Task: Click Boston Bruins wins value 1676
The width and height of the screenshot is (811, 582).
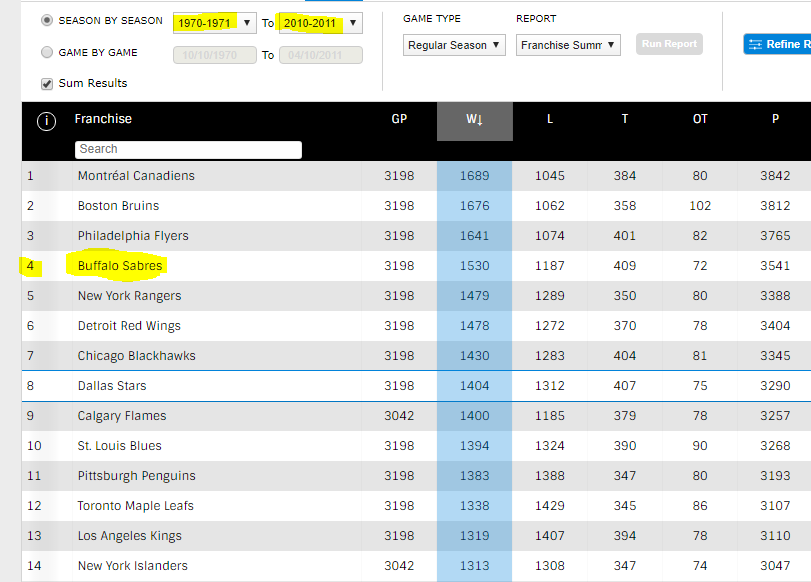Action: pos(475,206)
